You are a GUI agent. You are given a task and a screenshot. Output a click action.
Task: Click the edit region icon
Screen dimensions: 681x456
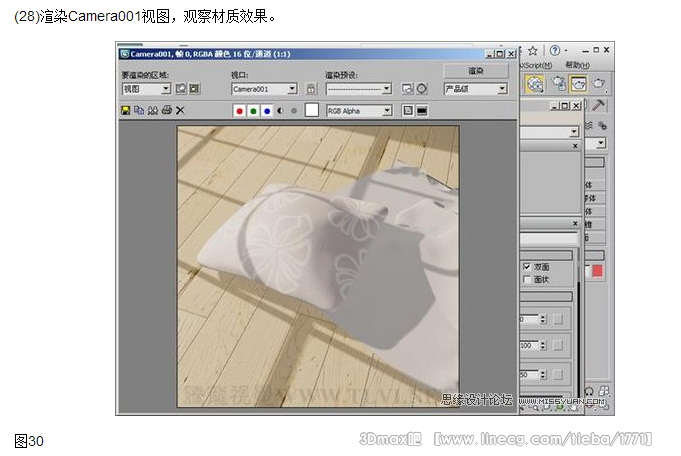click(181, 89)
